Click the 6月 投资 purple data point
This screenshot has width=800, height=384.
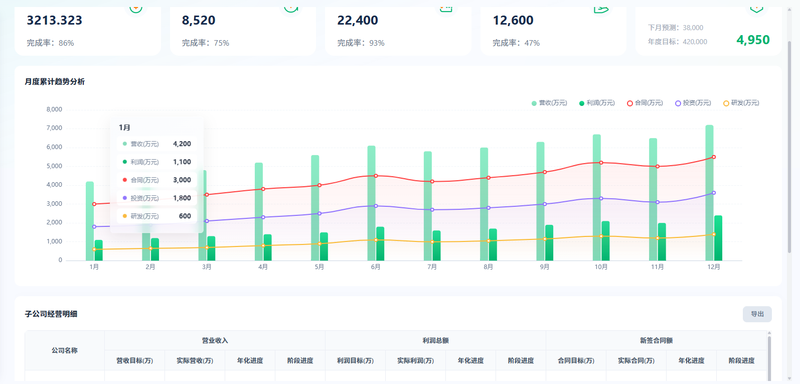[x=376, y=206]
